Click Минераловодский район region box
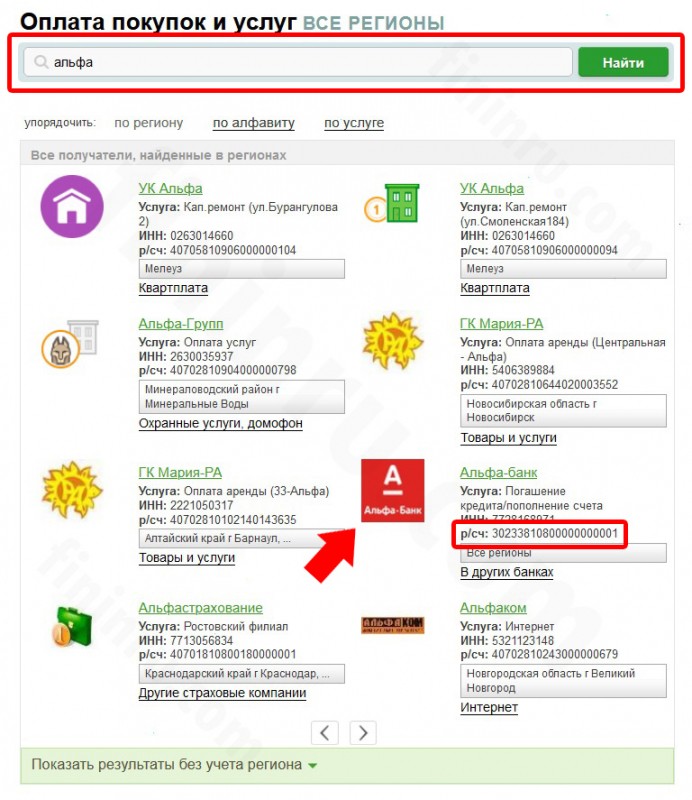692x800 pixels. 242,396
